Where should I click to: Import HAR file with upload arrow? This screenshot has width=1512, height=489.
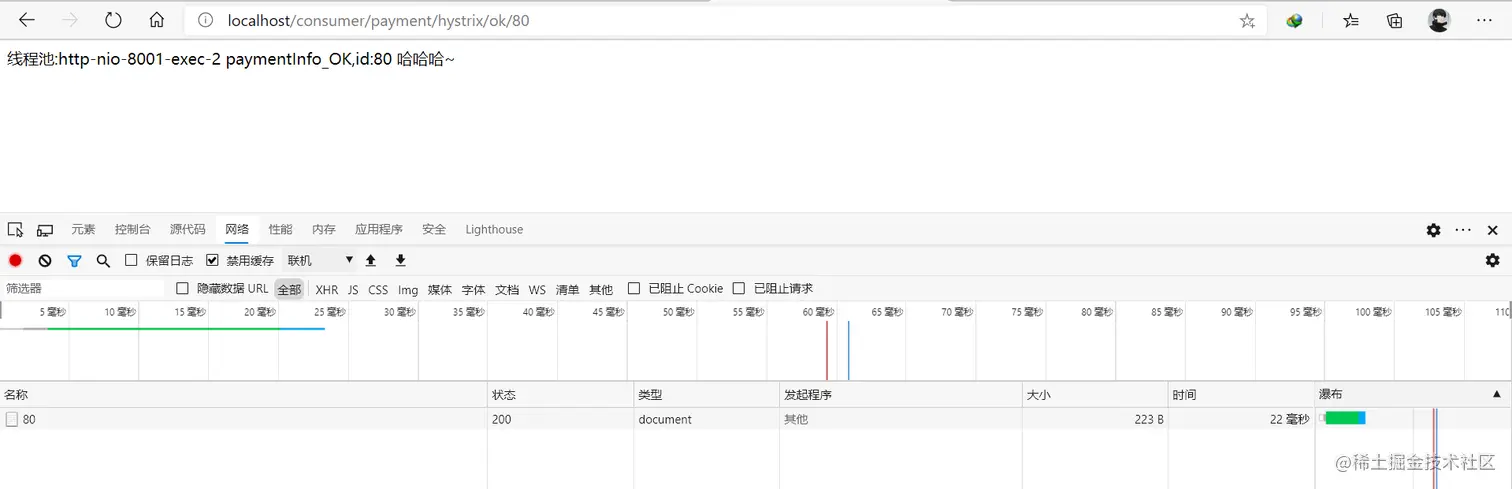(371, 260)
